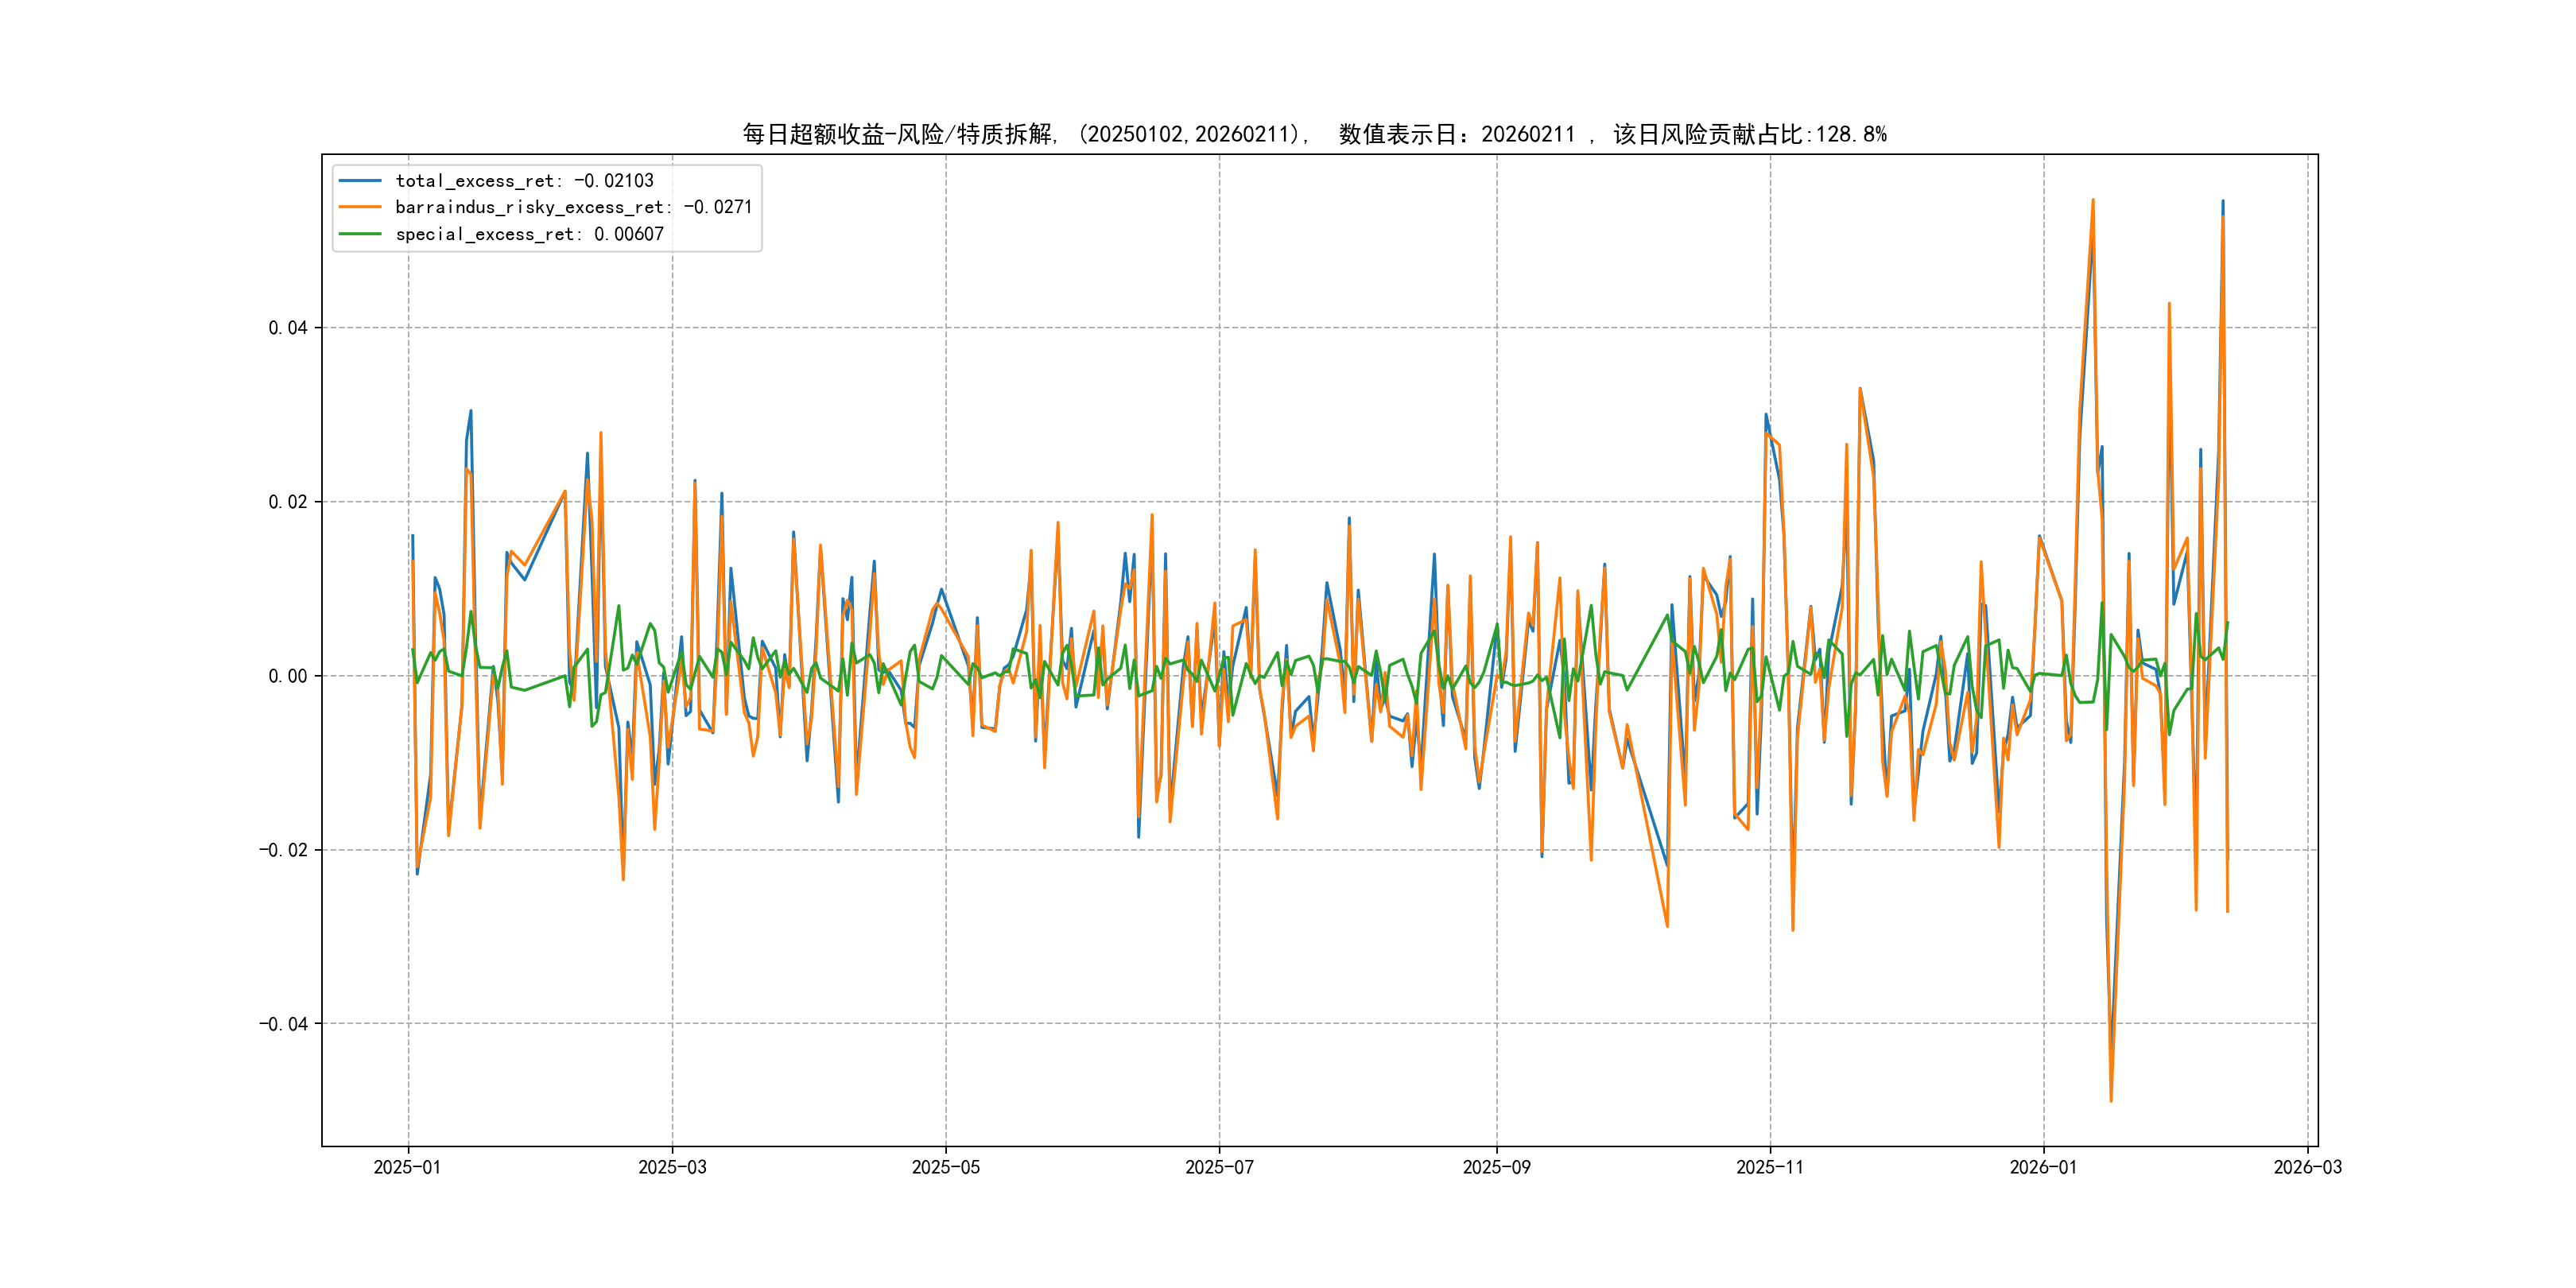2576x1288 pixels.
Task: Click the 2025-05 x-axis tick label
Action: [x=945, y=1168]
